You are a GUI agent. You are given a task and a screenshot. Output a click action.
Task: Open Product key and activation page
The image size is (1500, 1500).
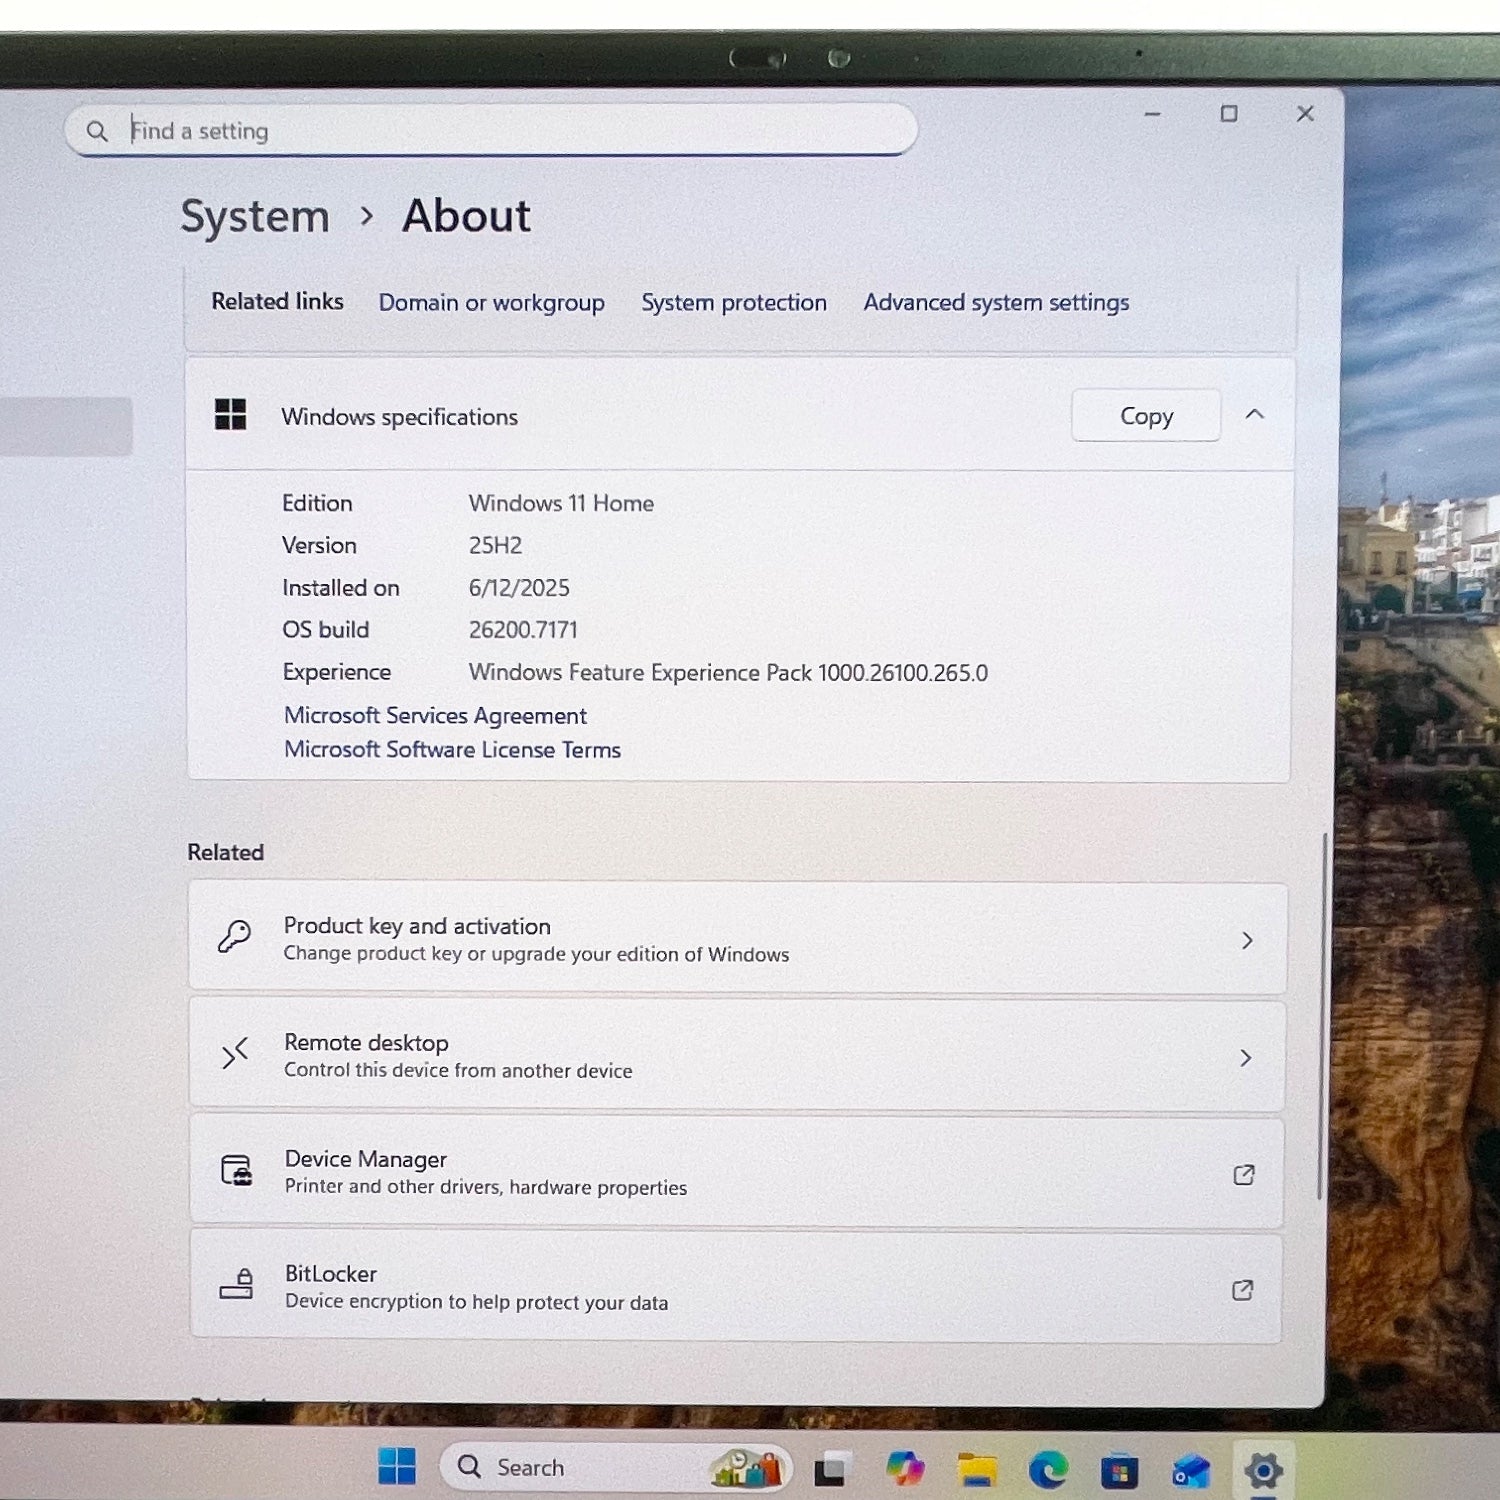[x=737, y=939]
